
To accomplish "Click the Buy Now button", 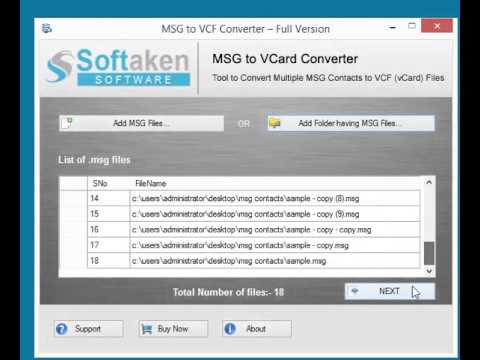I will coord(173,329).
